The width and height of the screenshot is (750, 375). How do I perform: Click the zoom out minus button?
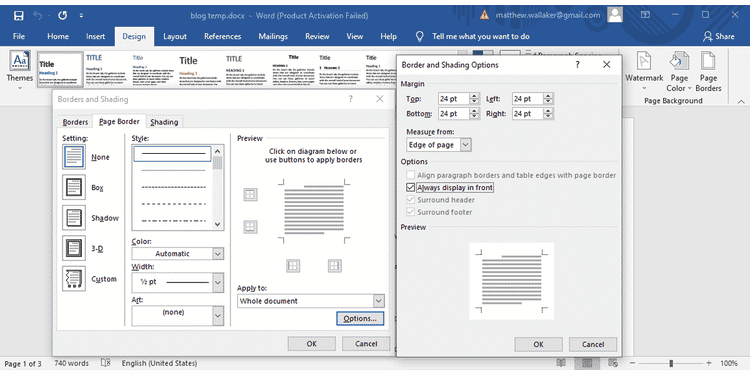[x=632, y=363]
